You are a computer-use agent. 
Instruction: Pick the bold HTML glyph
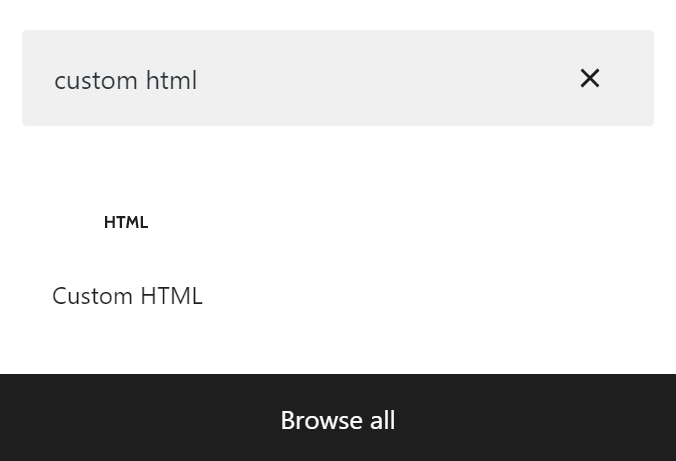[126, 223]
